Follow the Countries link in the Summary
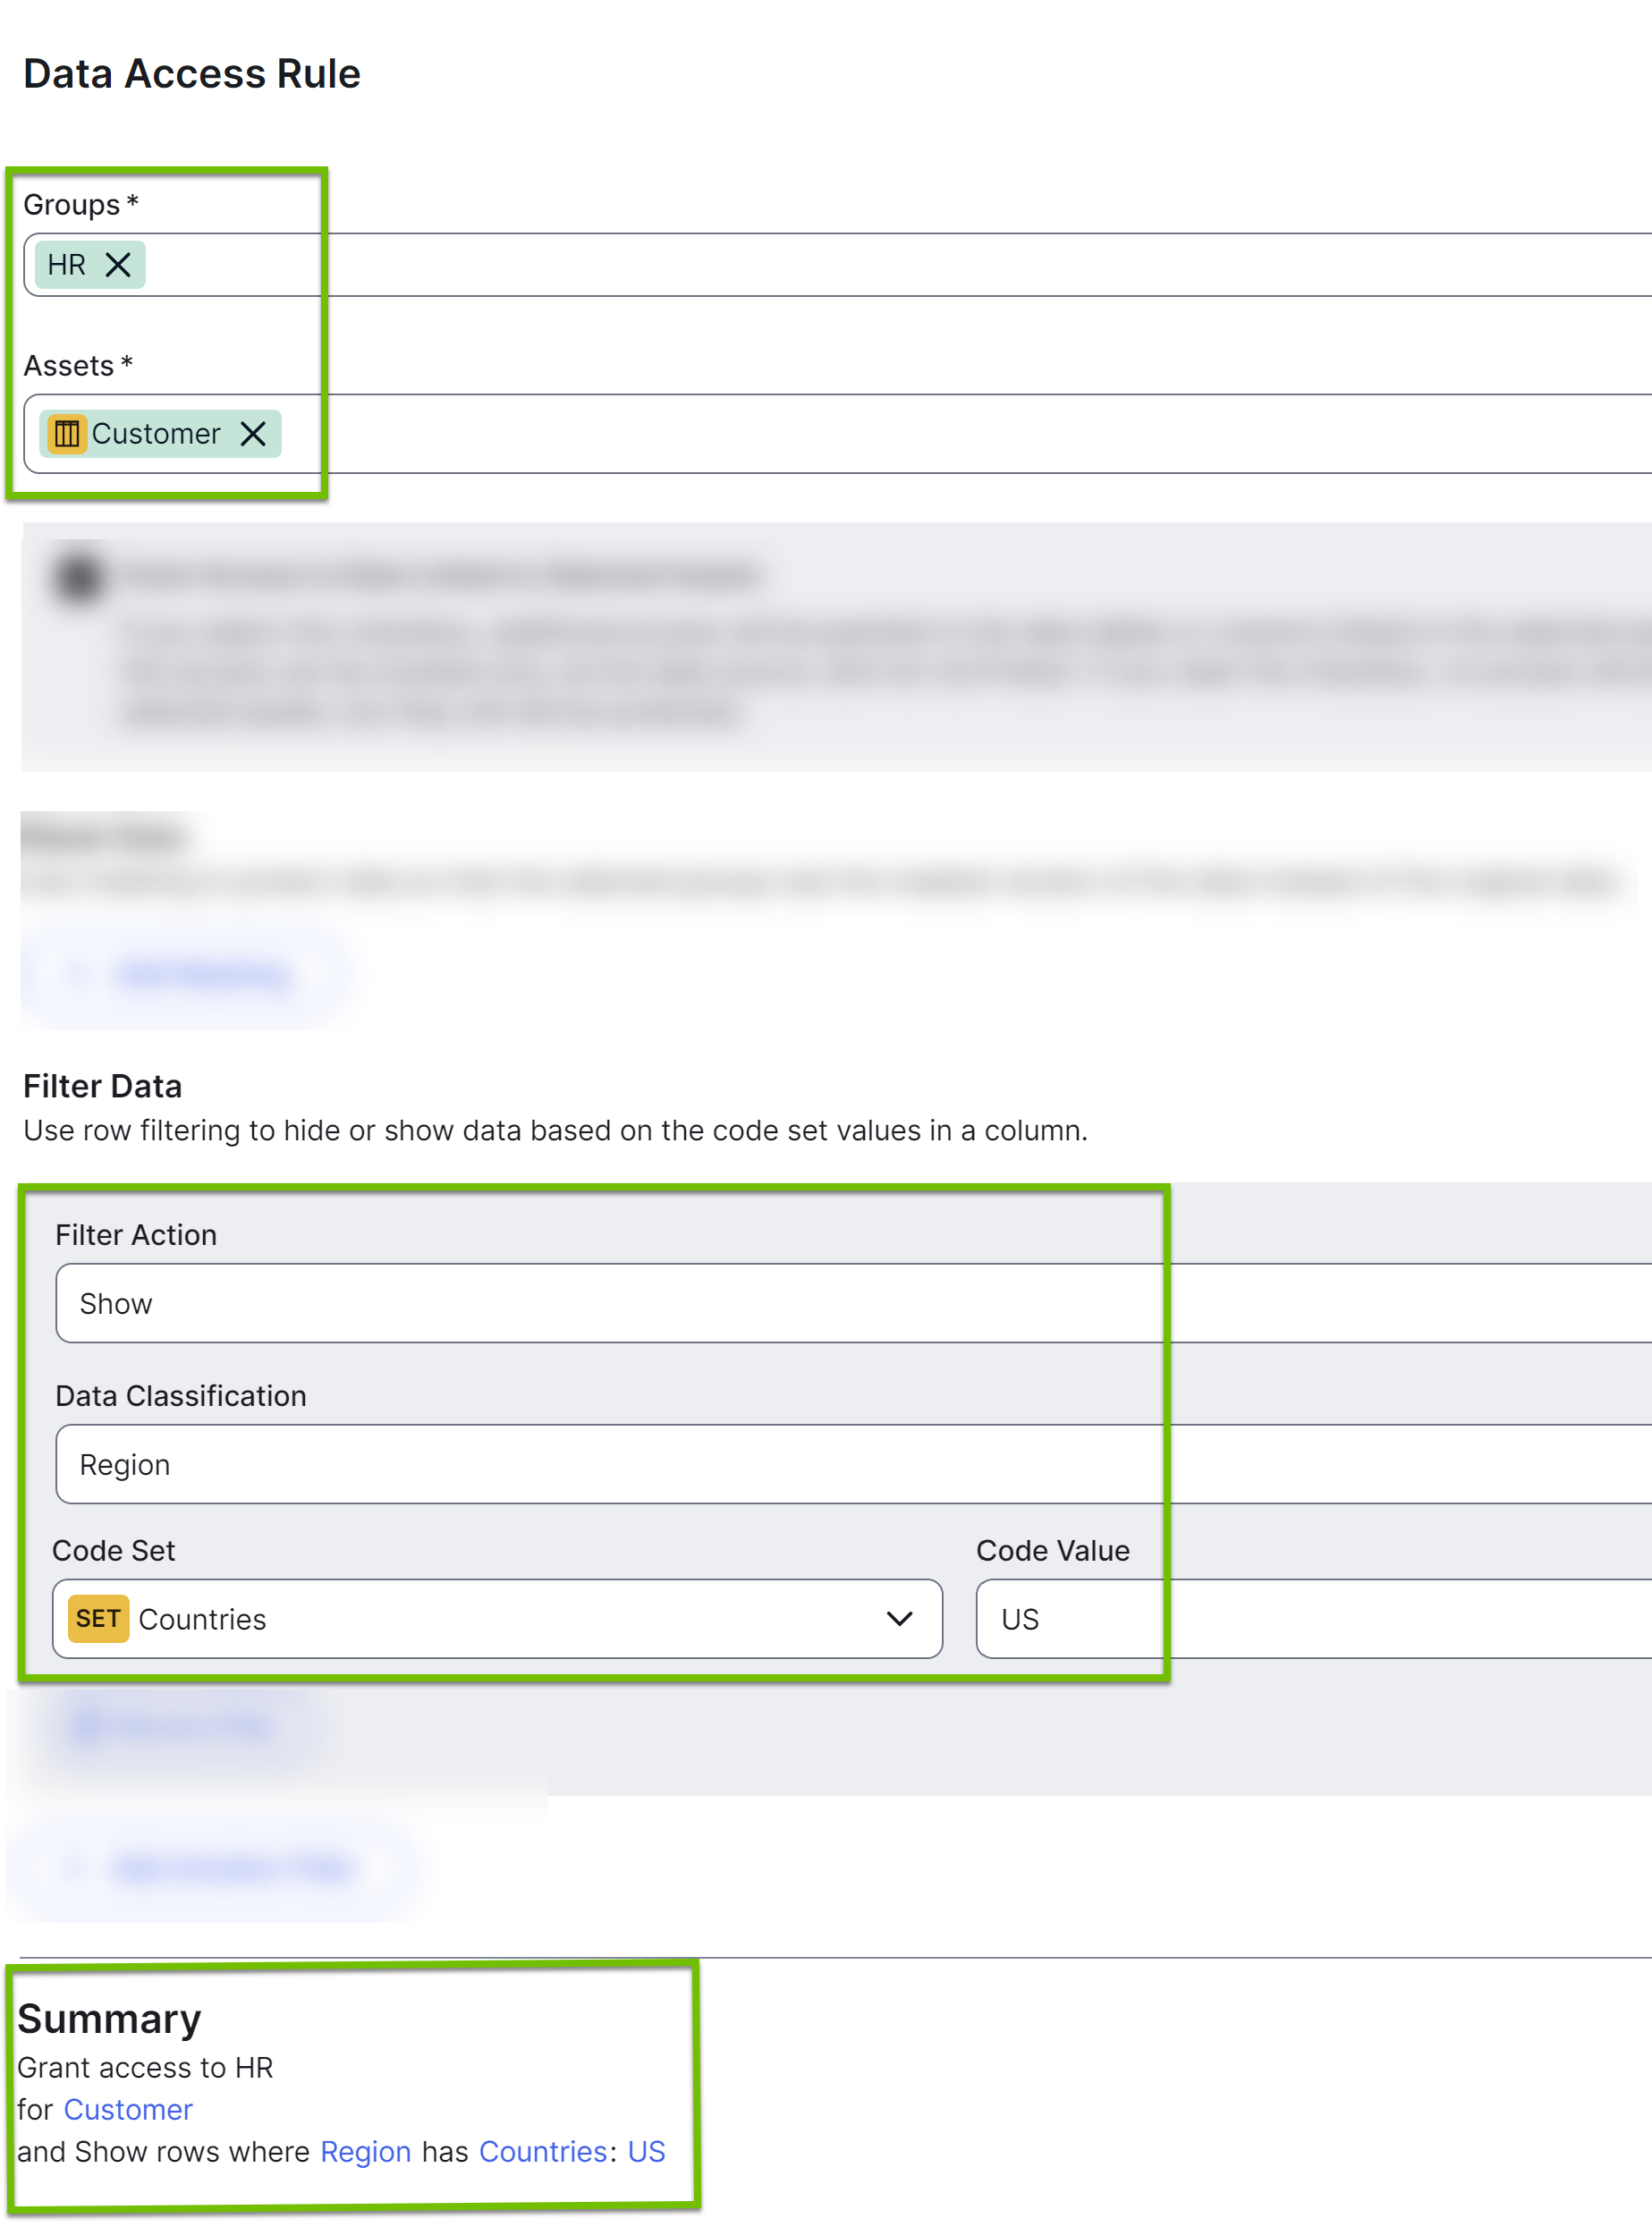The width and height of the screenshot is (1652, 2227). click(543, 2151)
